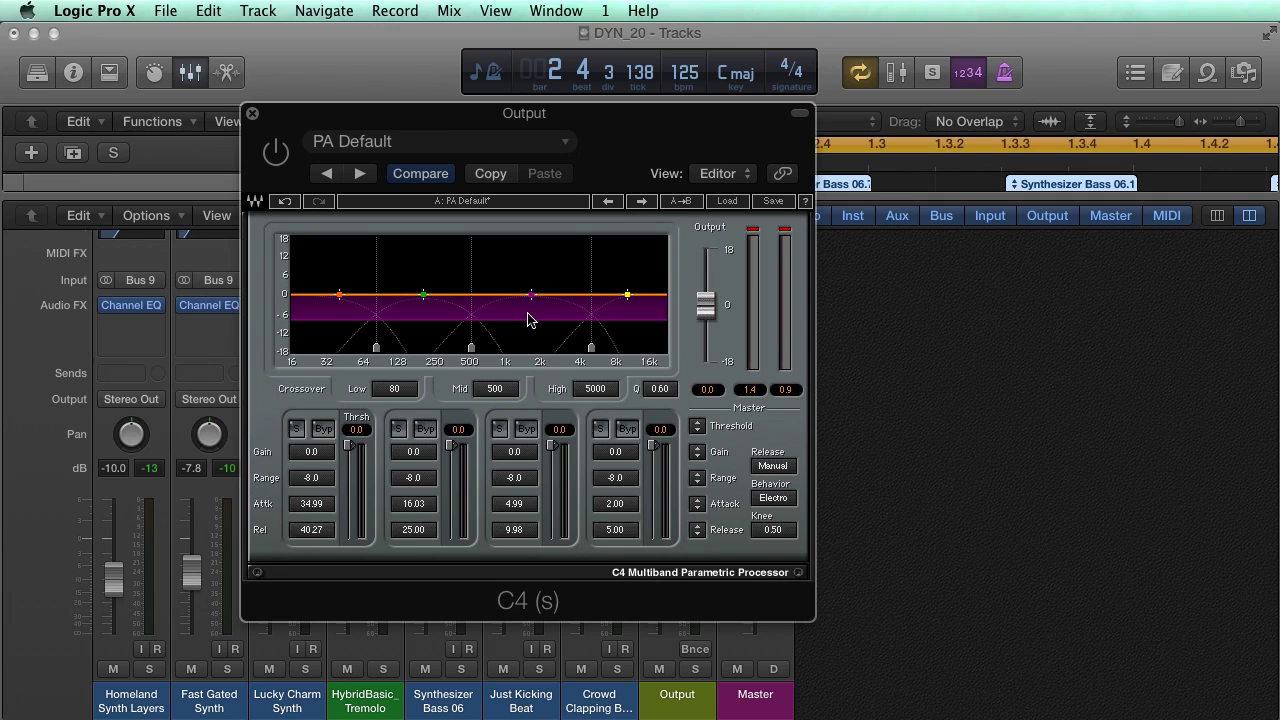
Task: Adjust Master Threshold stepper arrows
Action: tap(697, 426)
